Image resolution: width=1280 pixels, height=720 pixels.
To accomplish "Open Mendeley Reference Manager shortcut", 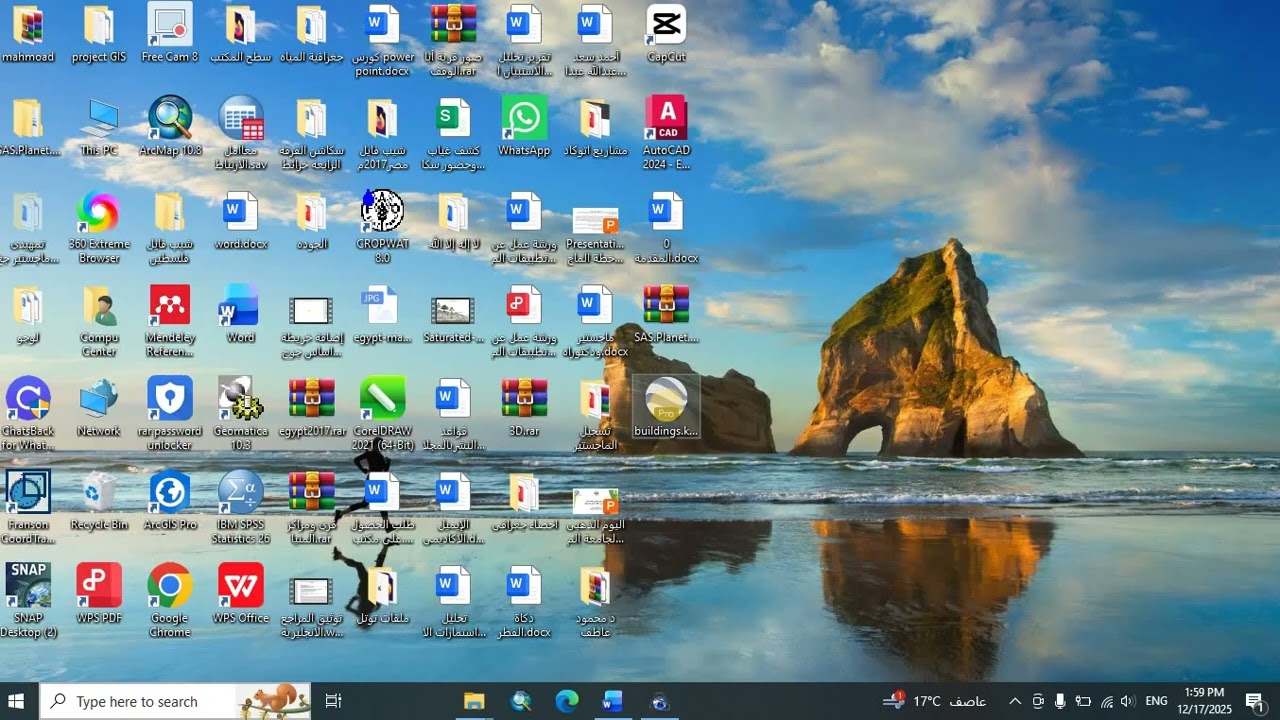I will [170, 320].
